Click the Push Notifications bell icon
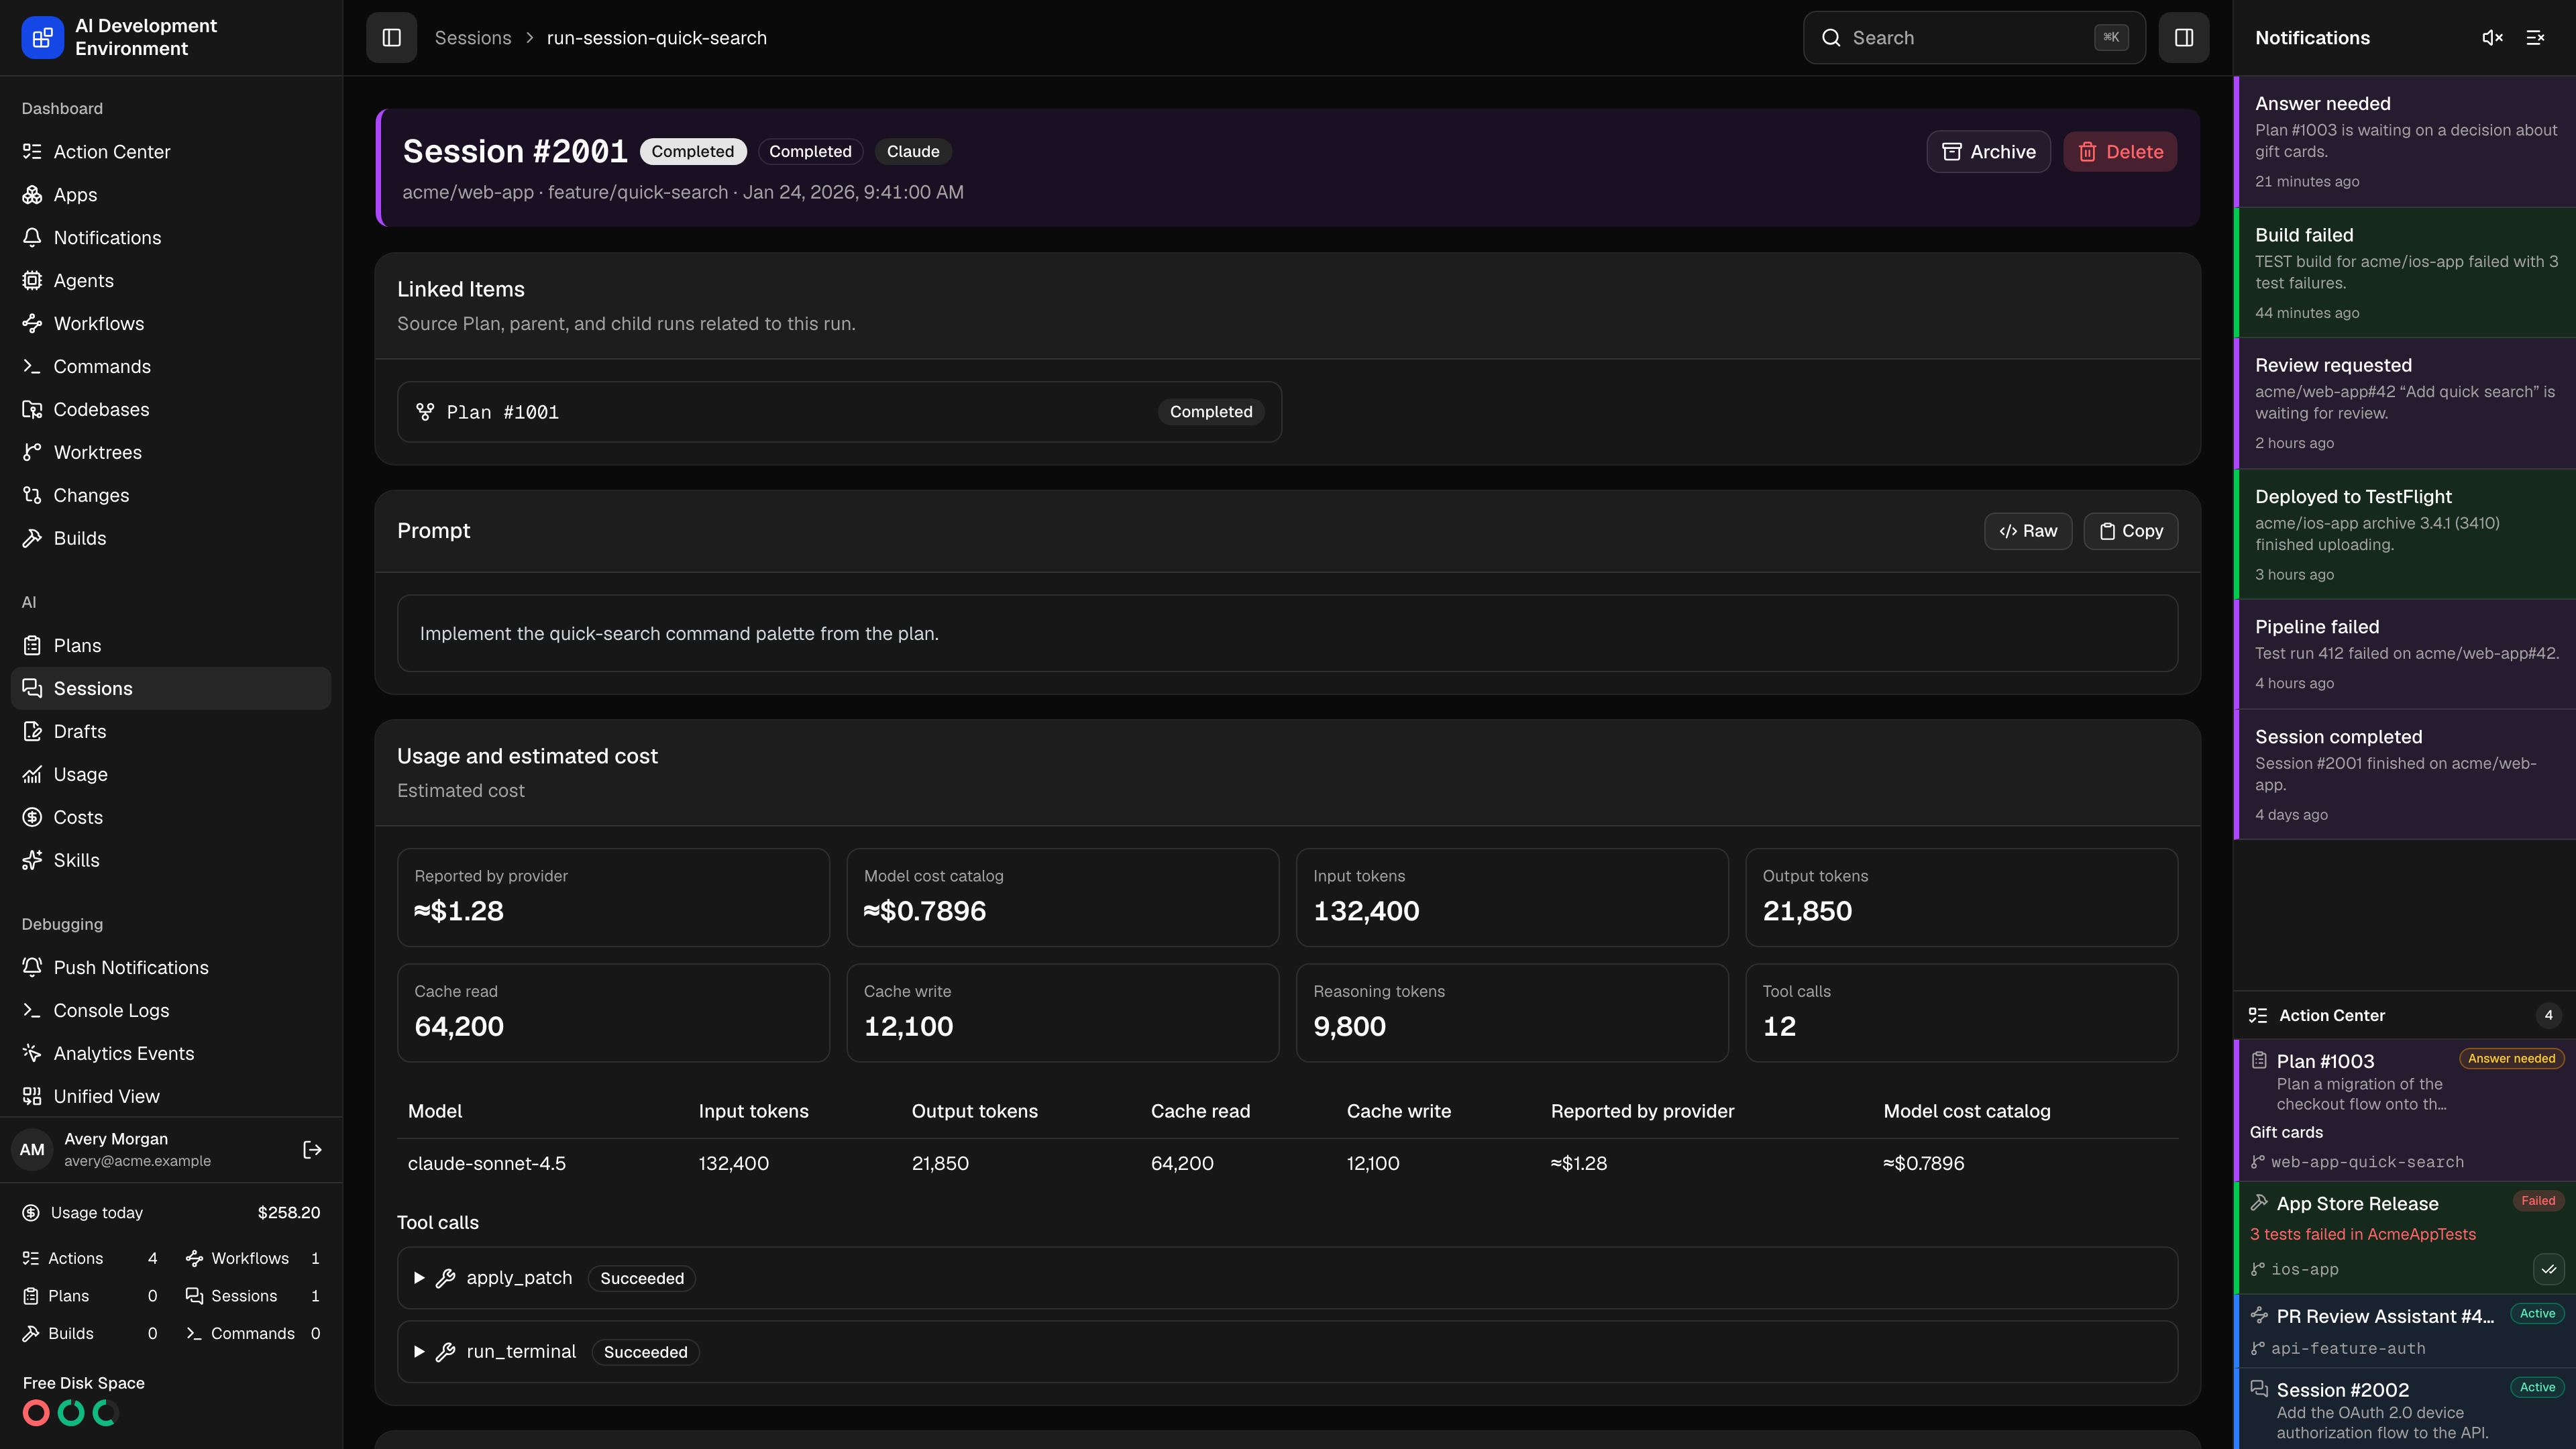 click(x=32, y=967)
